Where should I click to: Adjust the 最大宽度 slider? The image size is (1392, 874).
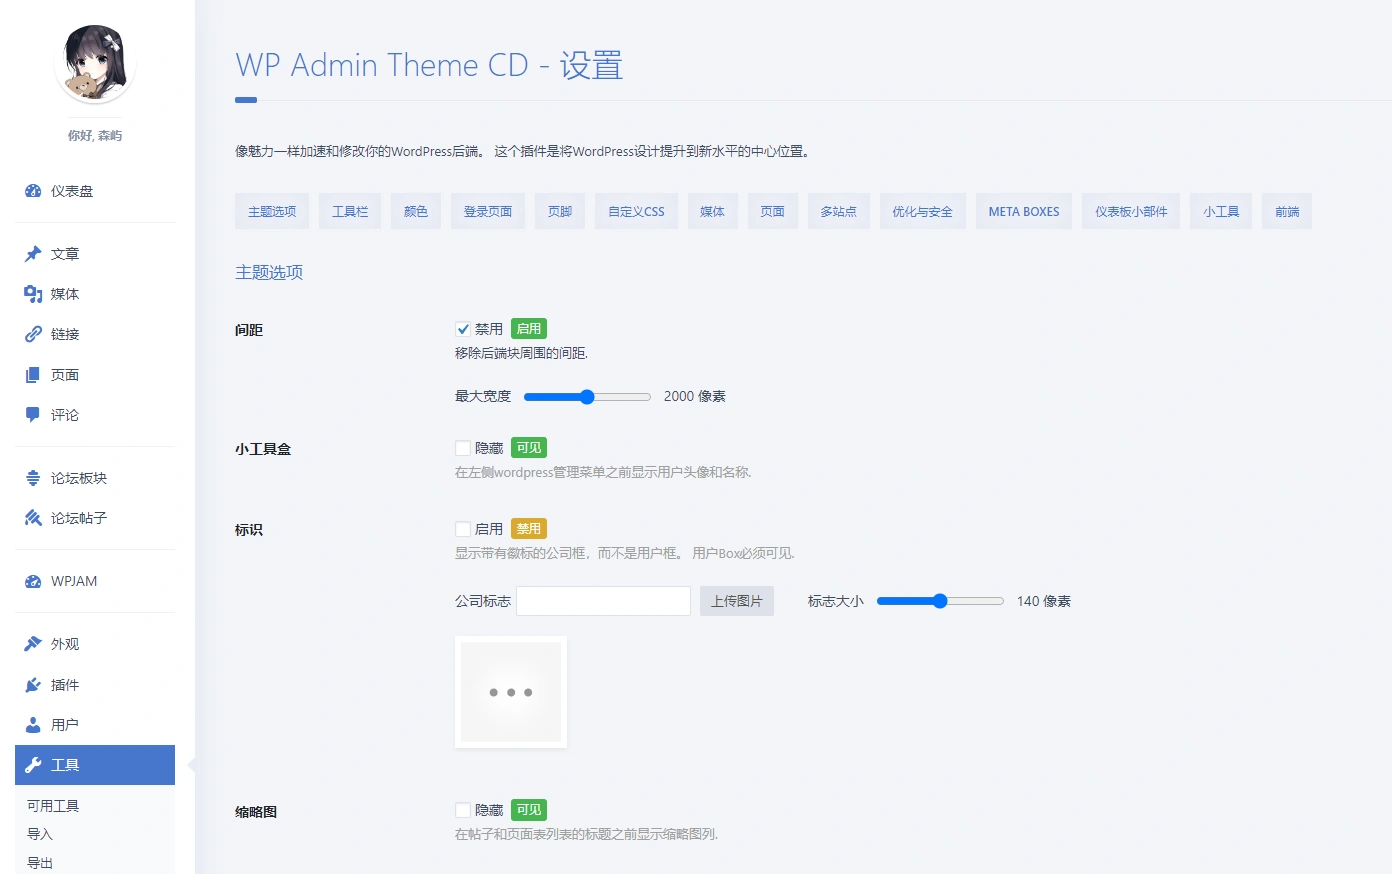587,397
